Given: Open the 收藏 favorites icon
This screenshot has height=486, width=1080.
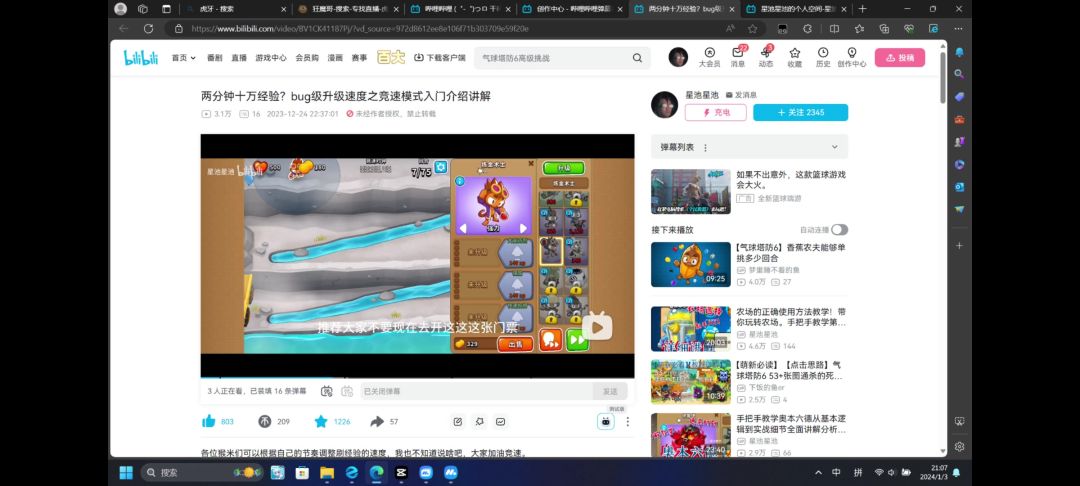Looking at the screenshot, I should [x=794, y=57].
